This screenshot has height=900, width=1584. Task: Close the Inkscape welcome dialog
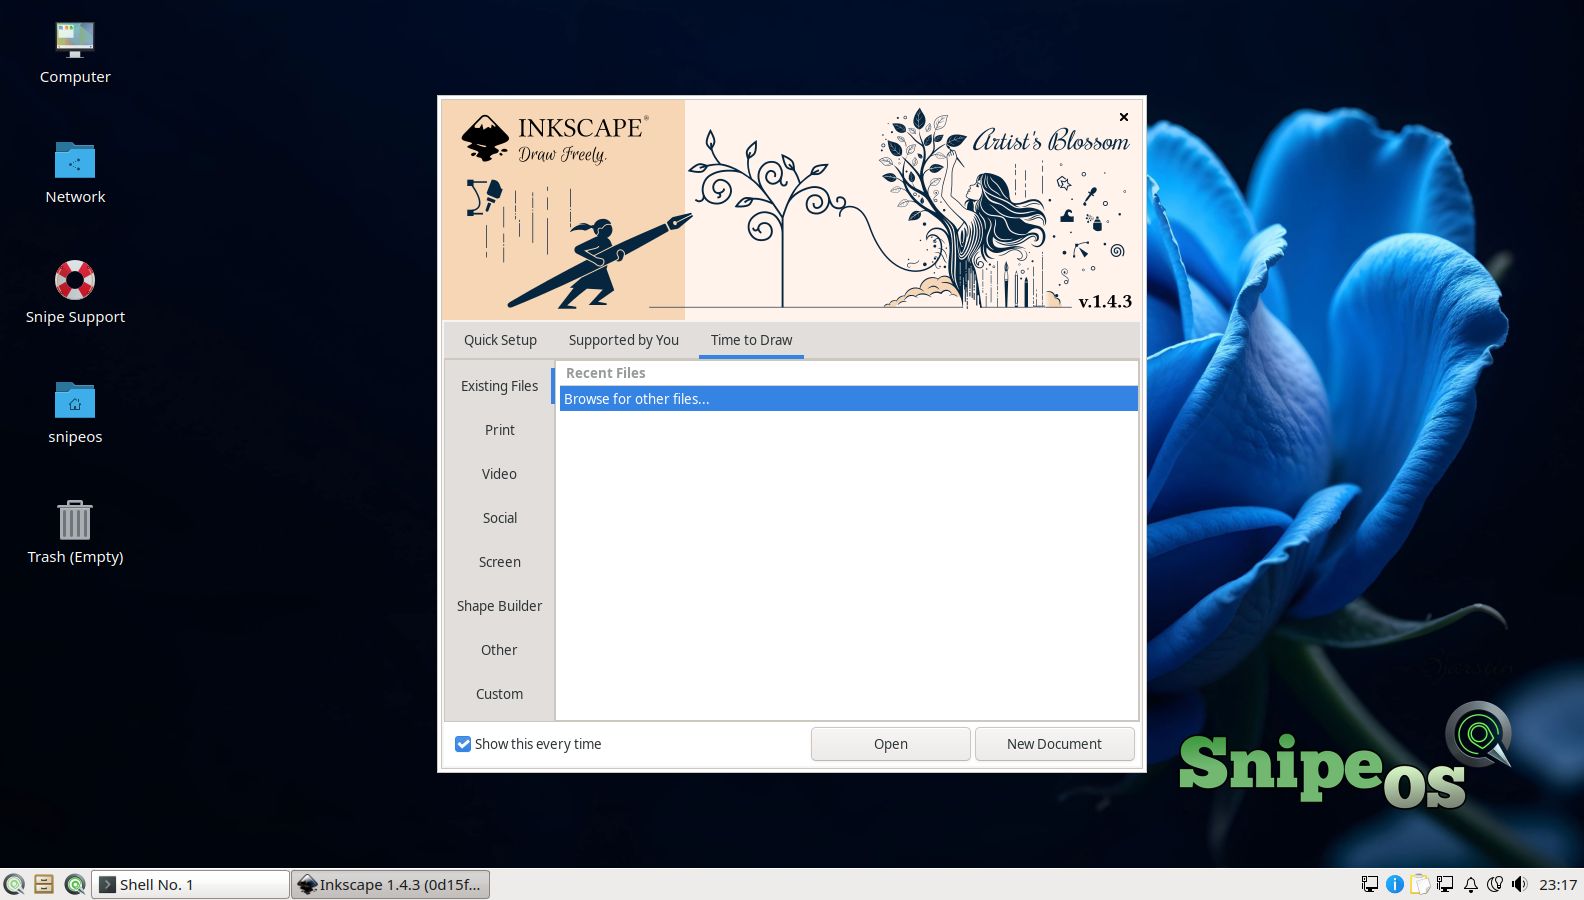[1124, 117]
